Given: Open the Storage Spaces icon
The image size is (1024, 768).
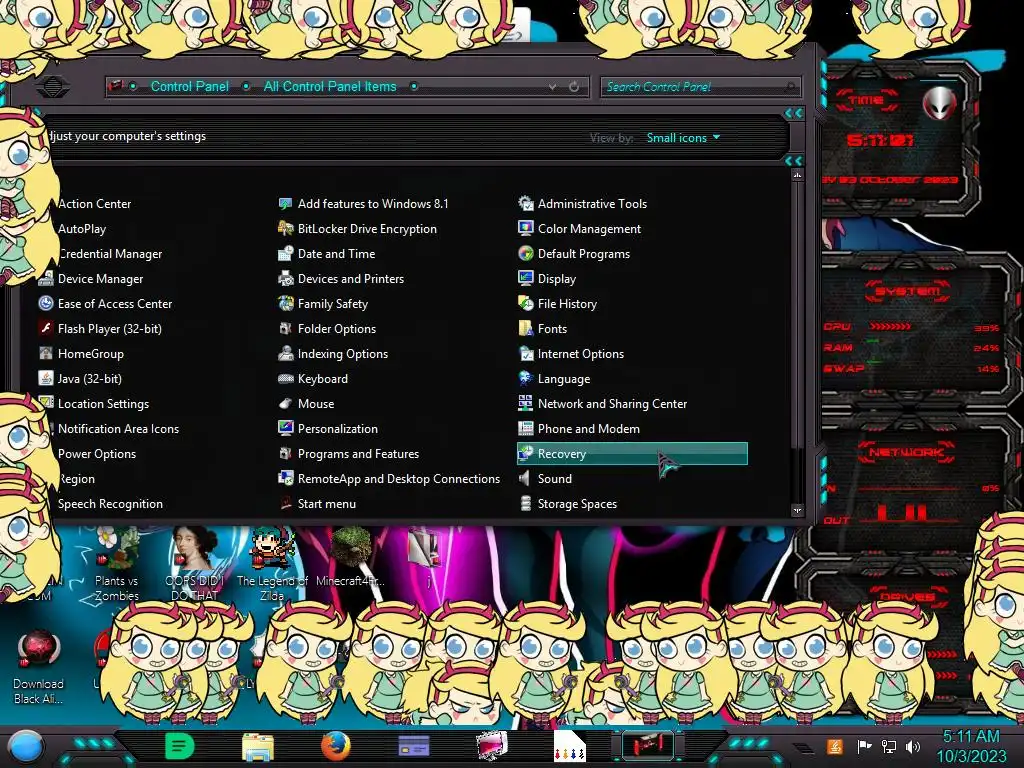Looking at the screenshot, I should (x=526, y=503).
